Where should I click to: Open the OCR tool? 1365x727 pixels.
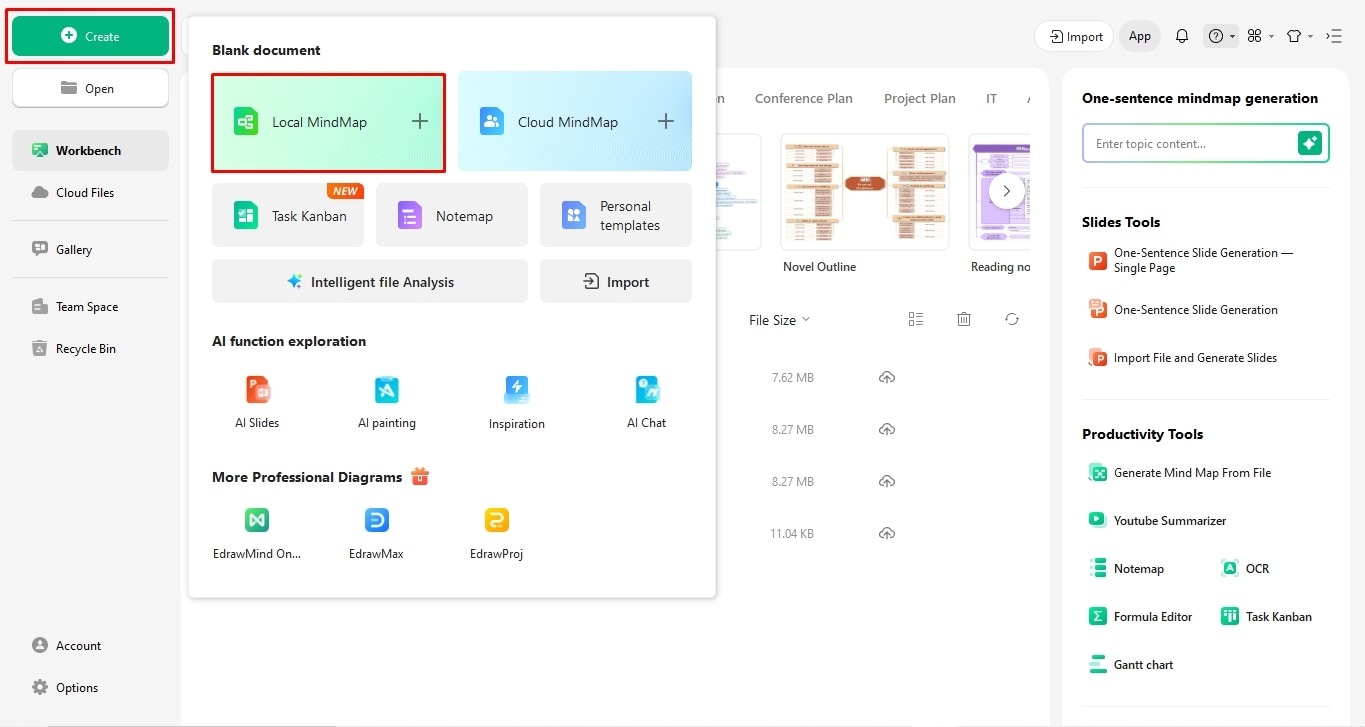(x=1245, y=568)
